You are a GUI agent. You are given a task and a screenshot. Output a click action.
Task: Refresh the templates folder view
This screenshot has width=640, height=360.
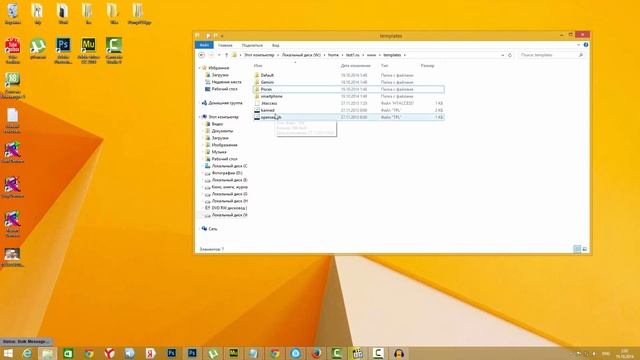point(510,55)
